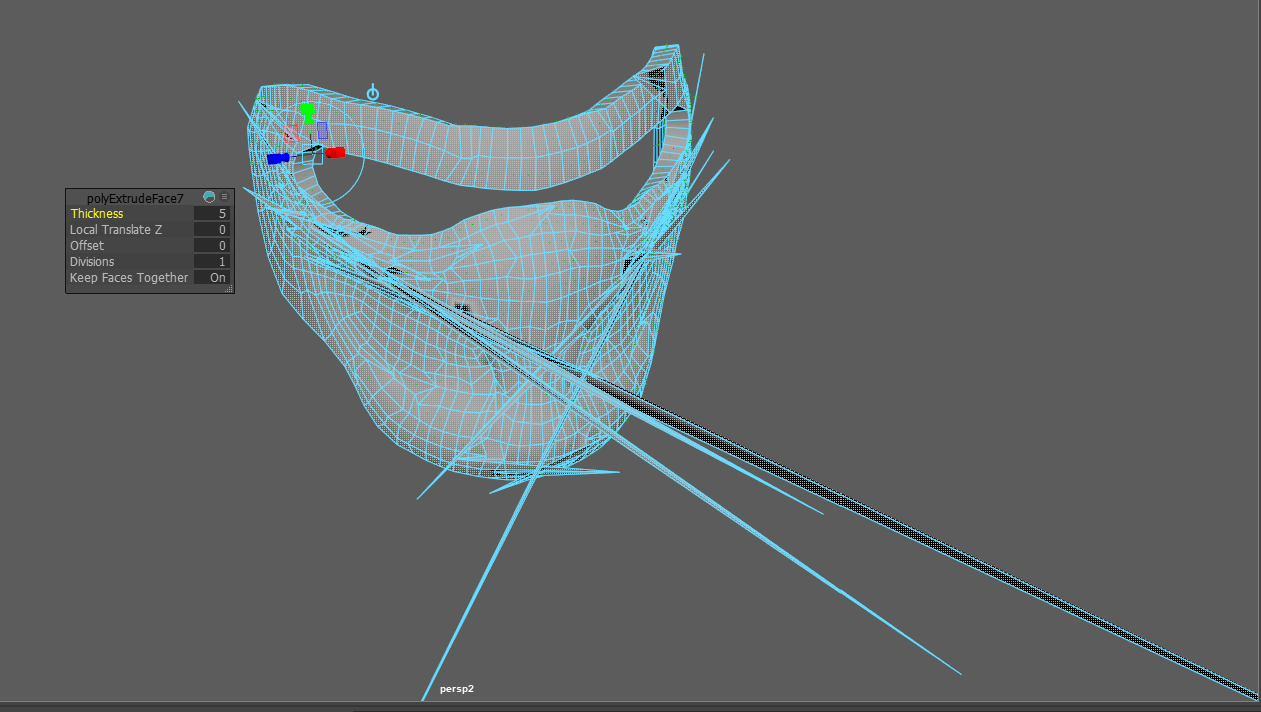Click the persp2 camera label
This screenshot has width=1261, height=712.
[x=458, y=689]
